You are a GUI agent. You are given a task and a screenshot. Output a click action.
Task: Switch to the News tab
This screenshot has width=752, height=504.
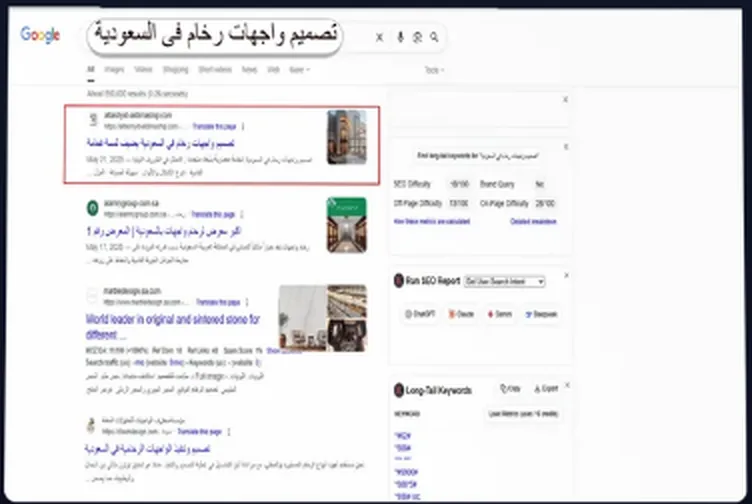coord(249,70)
